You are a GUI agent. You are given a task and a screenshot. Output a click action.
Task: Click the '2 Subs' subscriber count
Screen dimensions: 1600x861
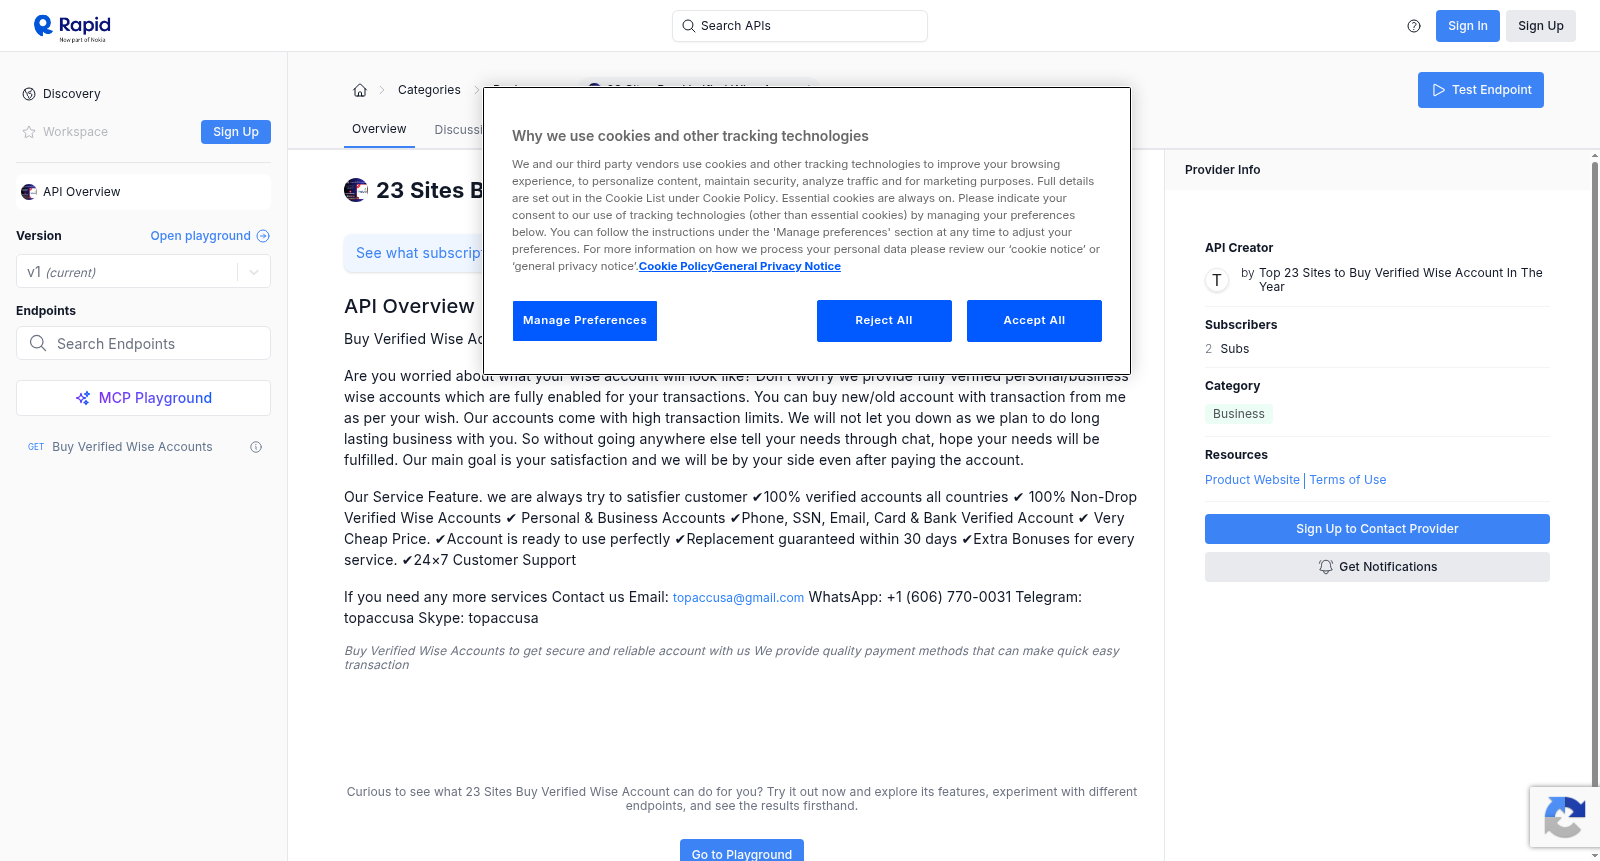coord(1227,349)
